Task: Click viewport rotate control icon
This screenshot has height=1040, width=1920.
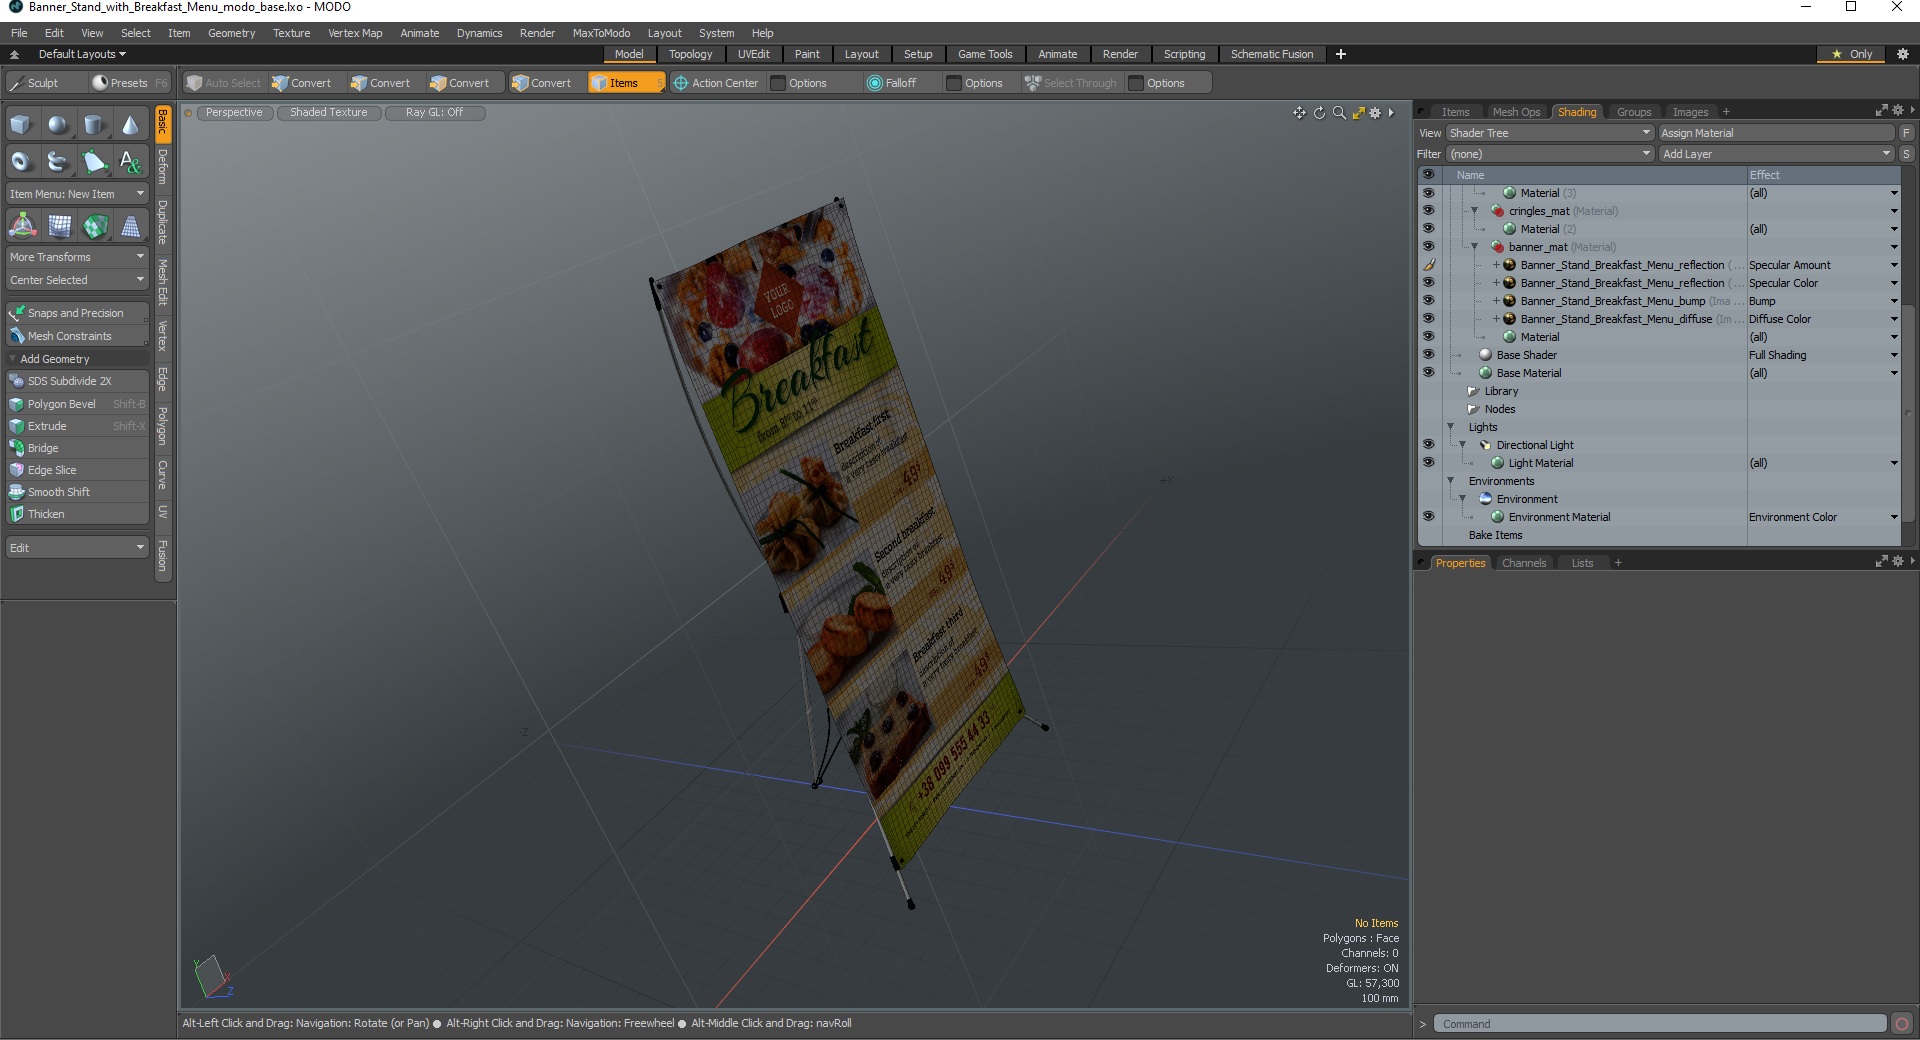Action: [x=1319, y=113]
